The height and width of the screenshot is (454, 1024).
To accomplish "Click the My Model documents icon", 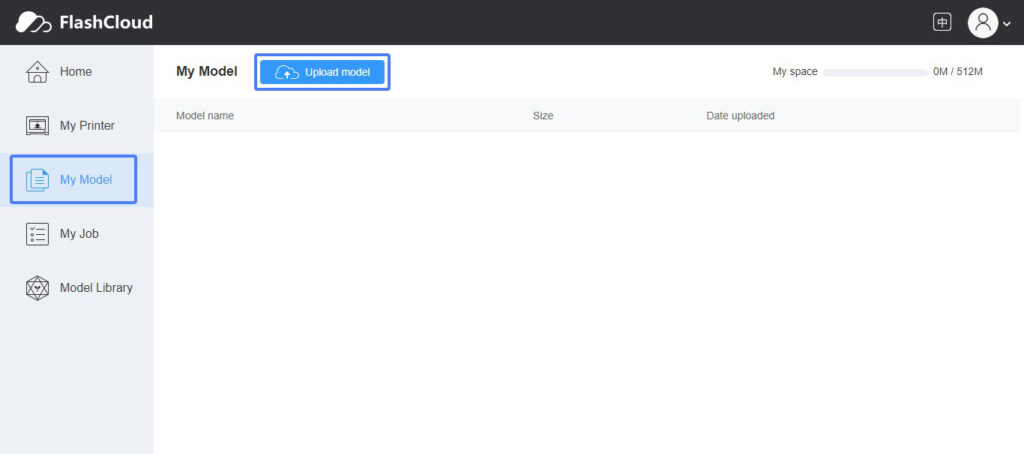I will pyautogui.click(x=37, y=180).
